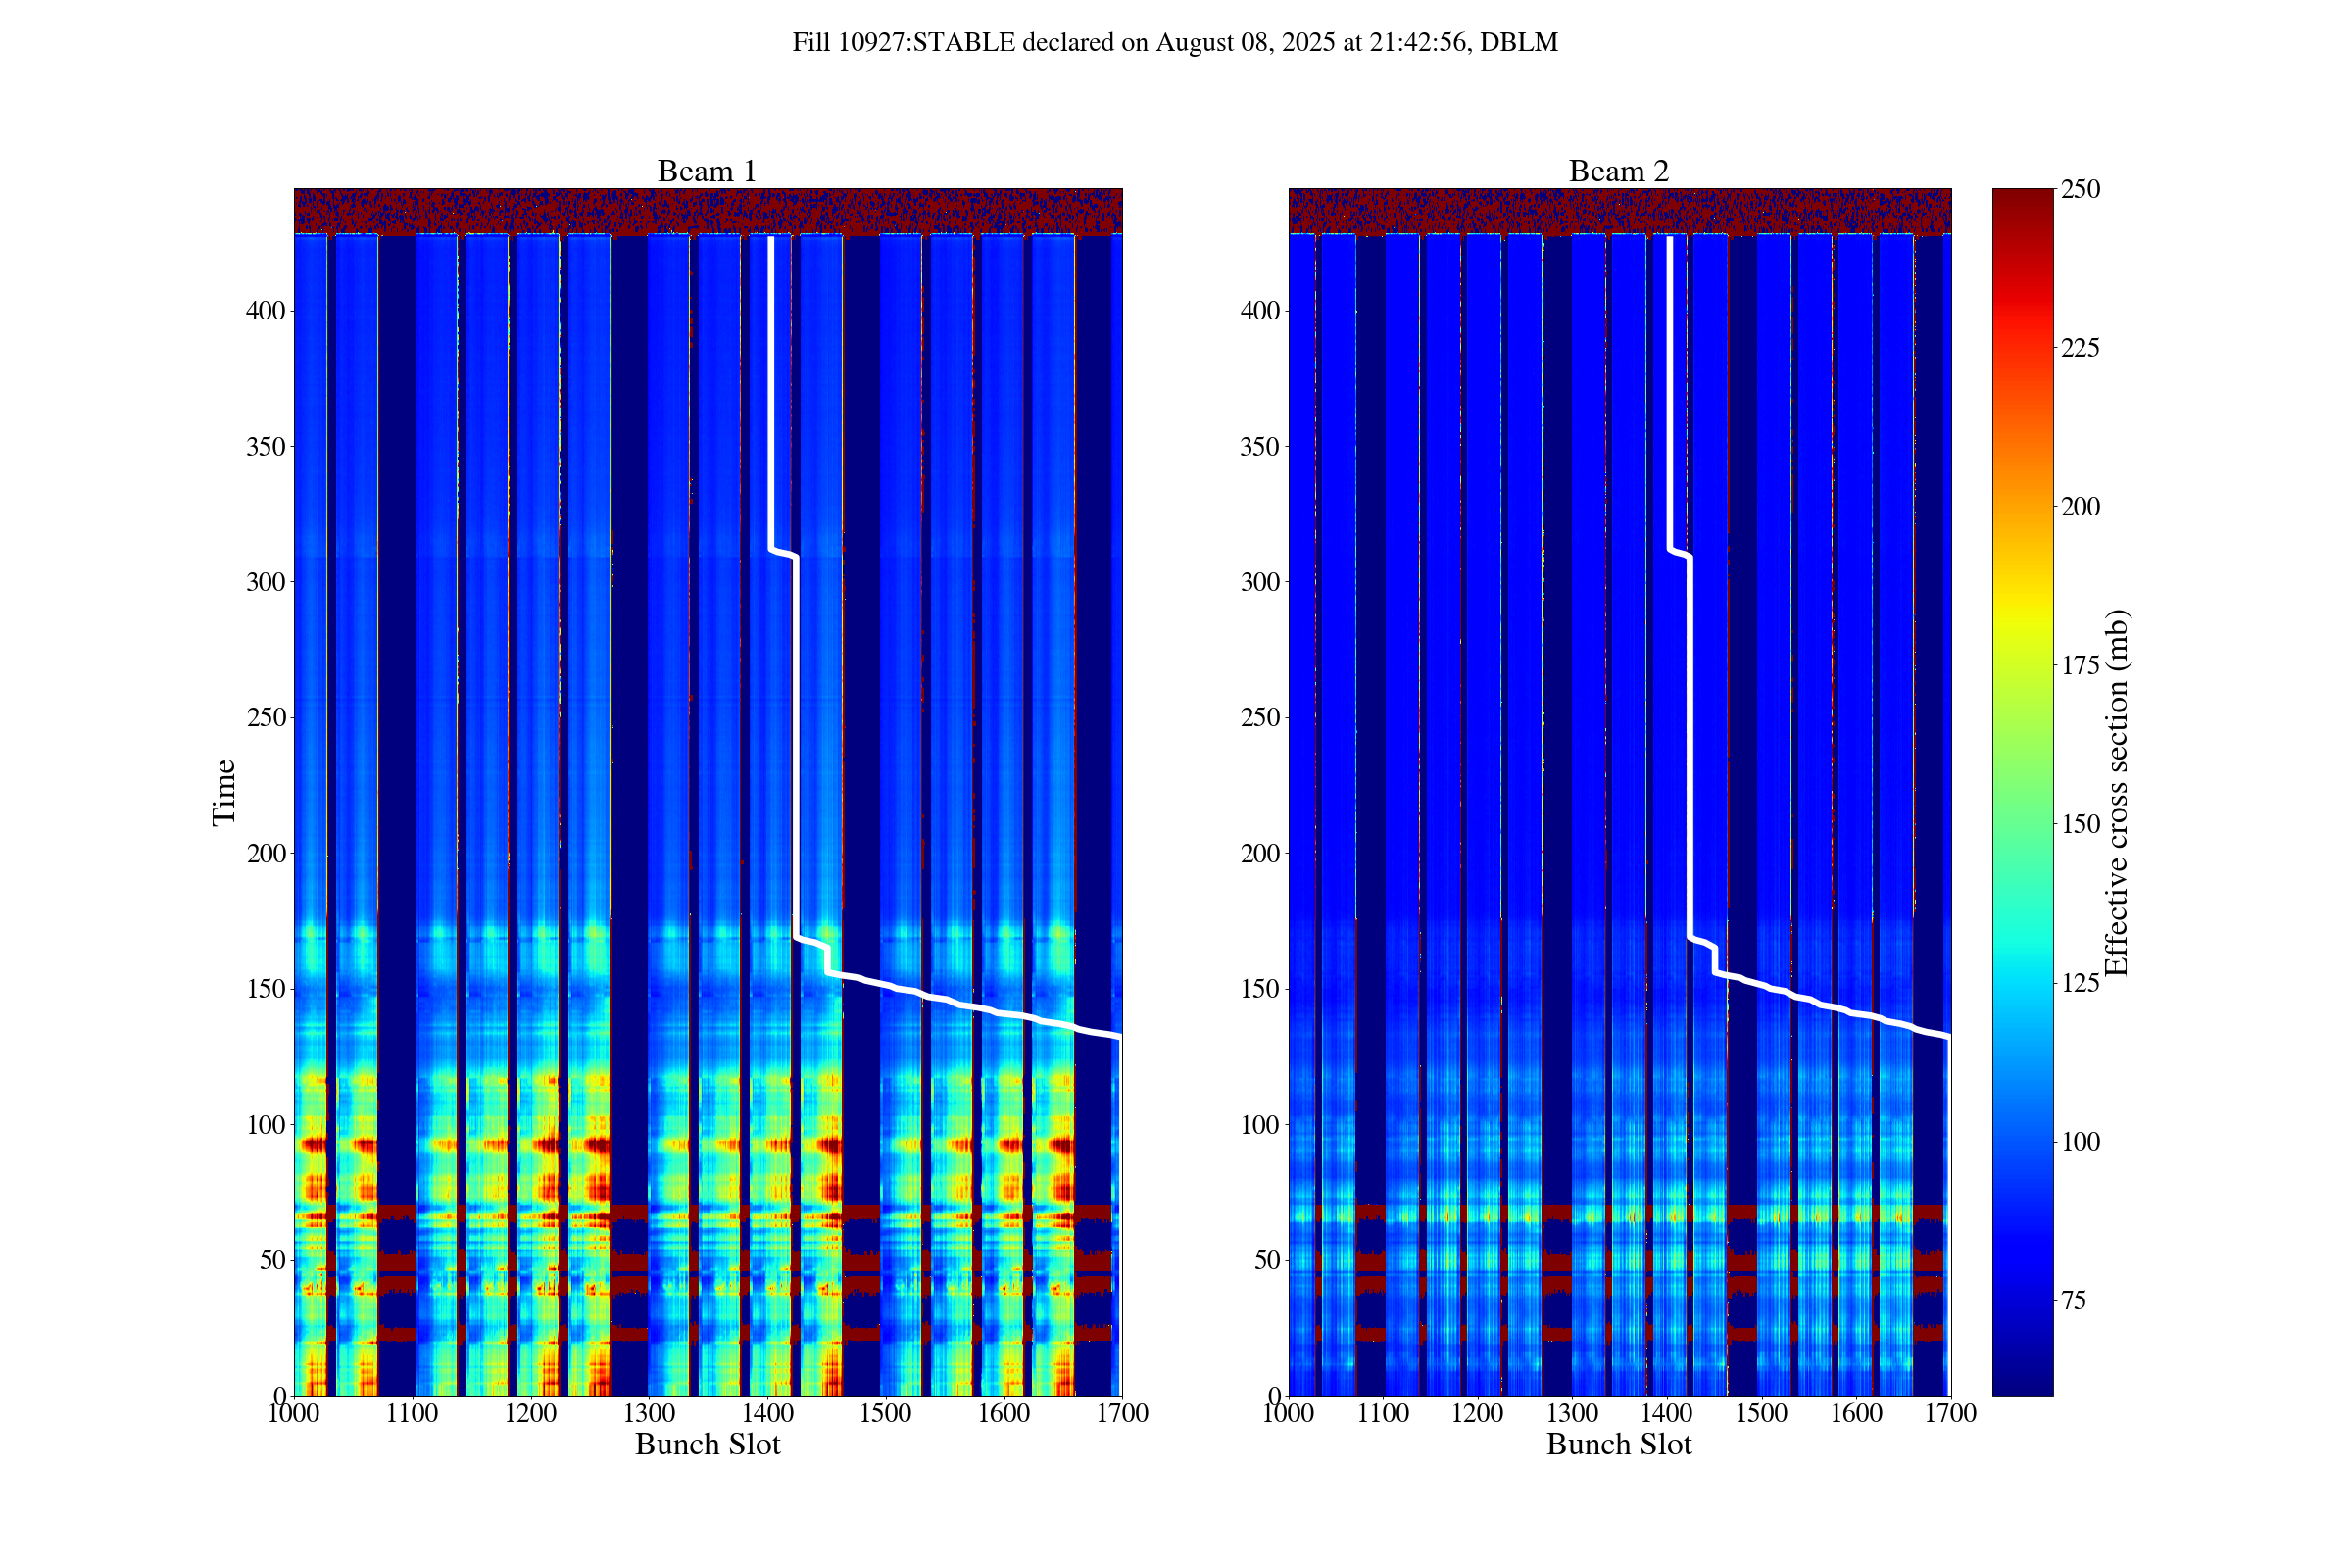Click the 200 tick label on colorbar

click(x=2081, y=506)
